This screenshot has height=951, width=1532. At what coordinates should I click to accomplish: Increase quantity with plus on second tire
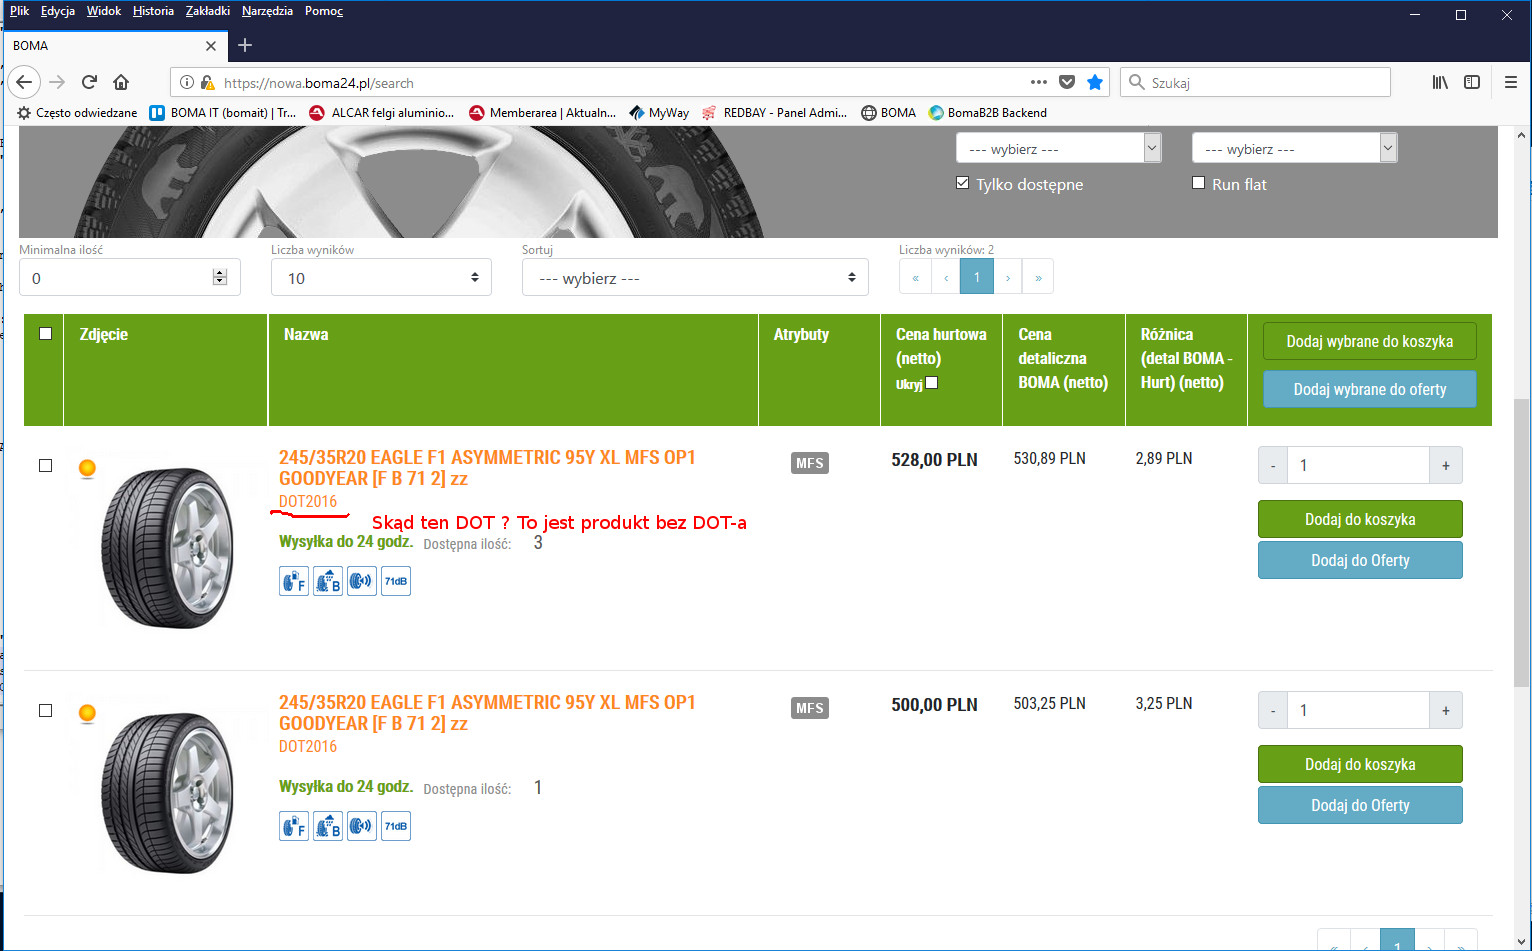(x=1445, y=711)
